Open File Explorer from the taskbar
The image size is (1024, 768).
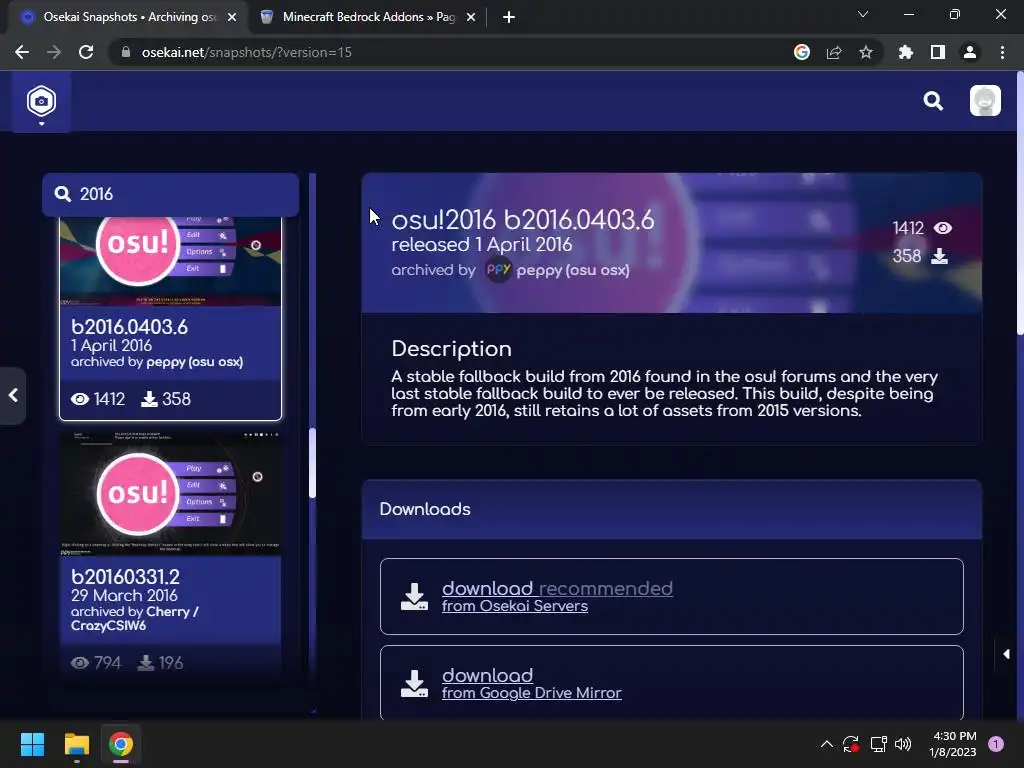point(76,744)
